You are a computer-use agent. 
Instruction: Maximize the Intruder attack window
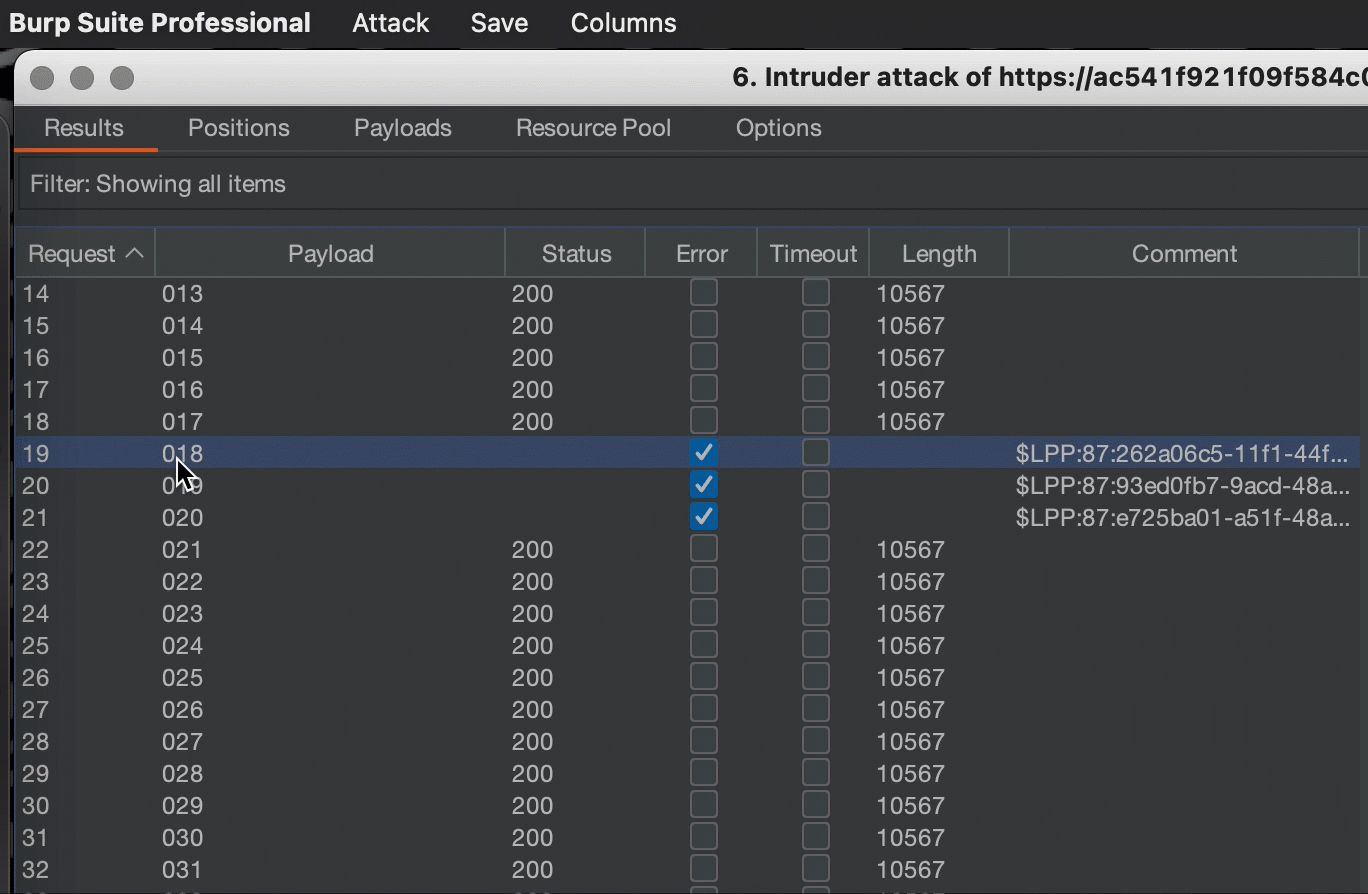pos(122,78)
